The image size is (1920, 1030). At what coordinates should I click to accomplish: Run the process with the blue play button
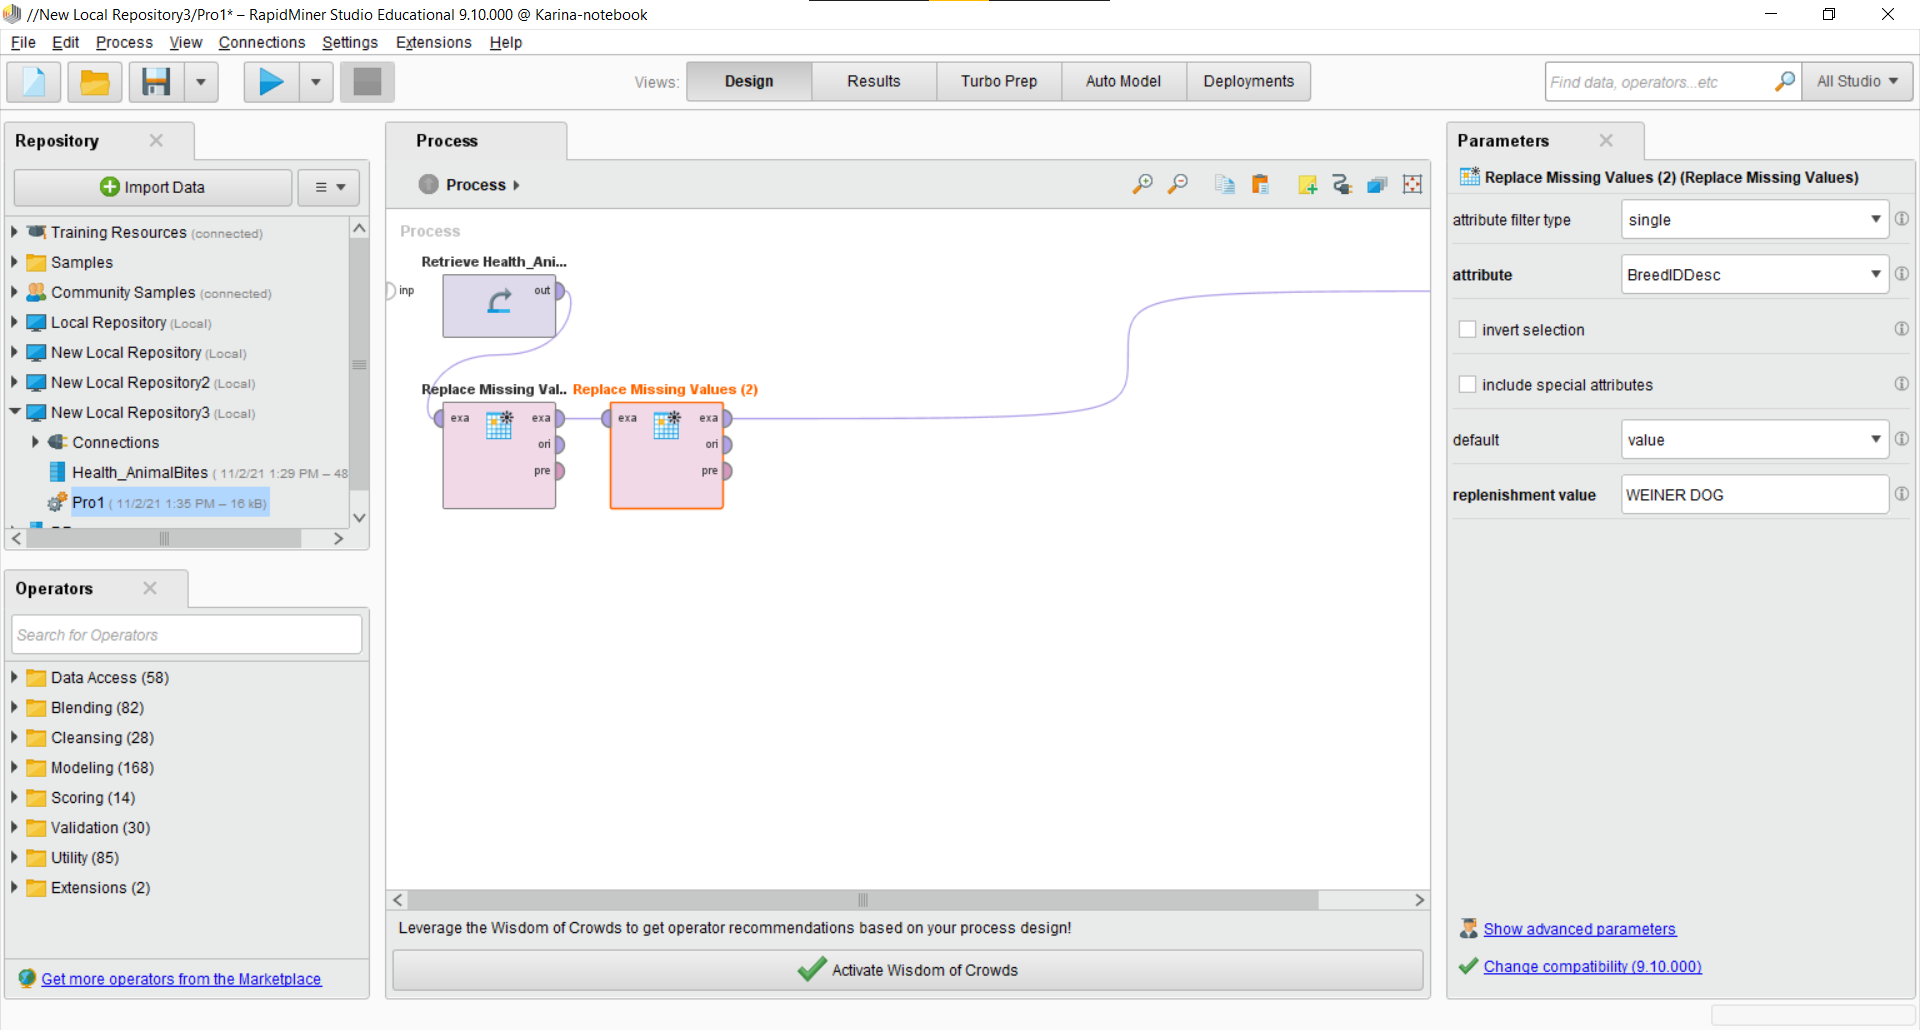[271, 82]
